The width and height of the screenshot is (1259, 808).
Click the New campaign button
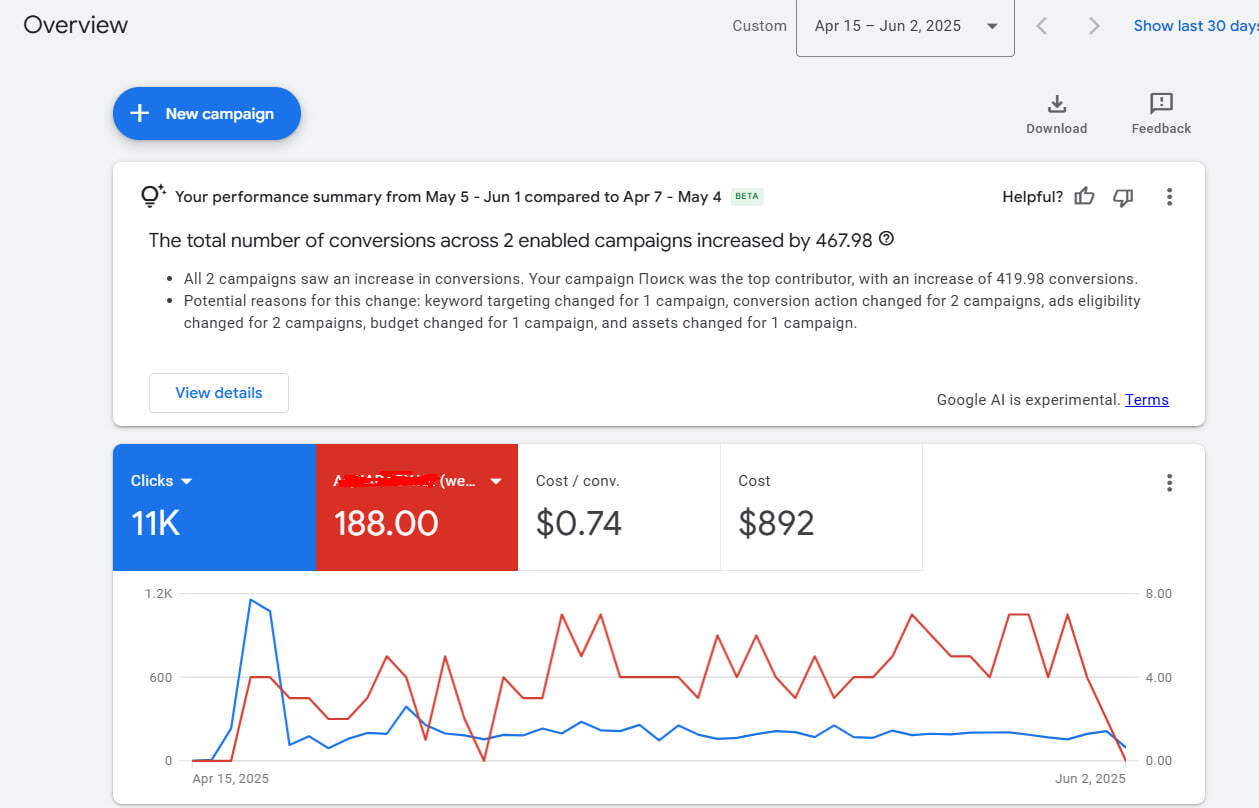click(207, 113)
